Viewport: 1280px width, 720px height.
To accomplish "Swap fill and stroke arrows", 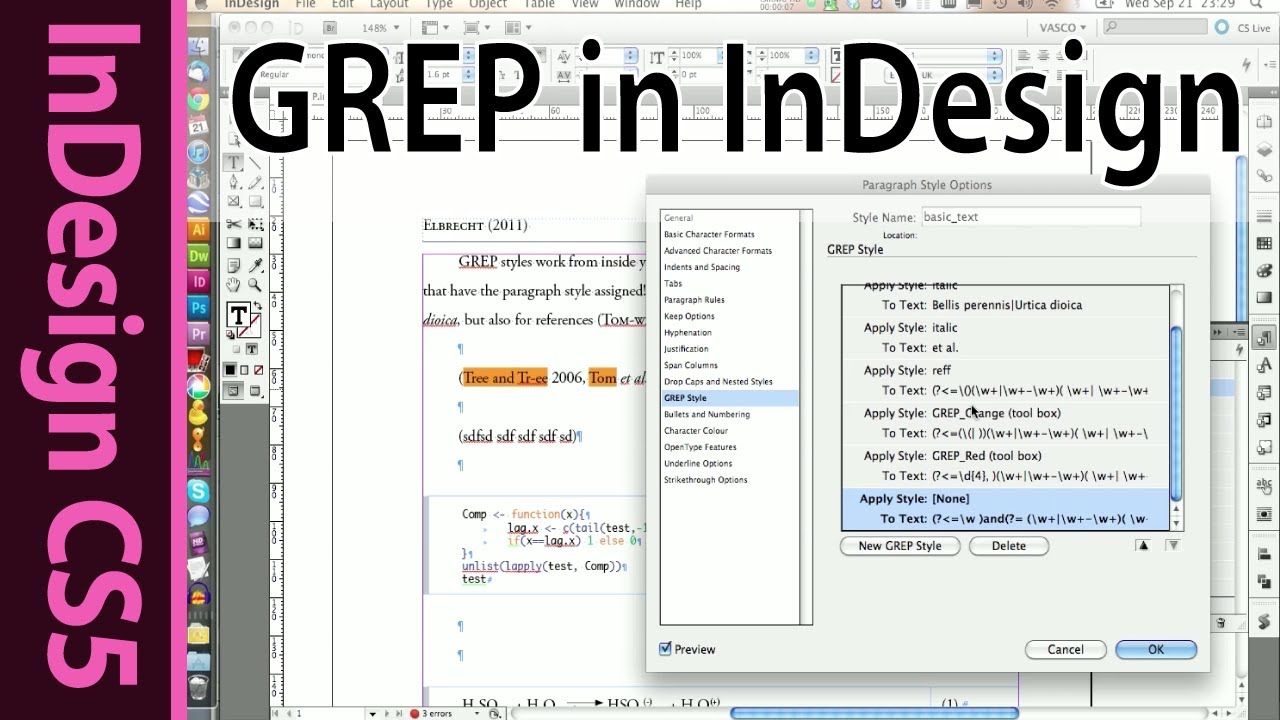I will click(258, 305).
